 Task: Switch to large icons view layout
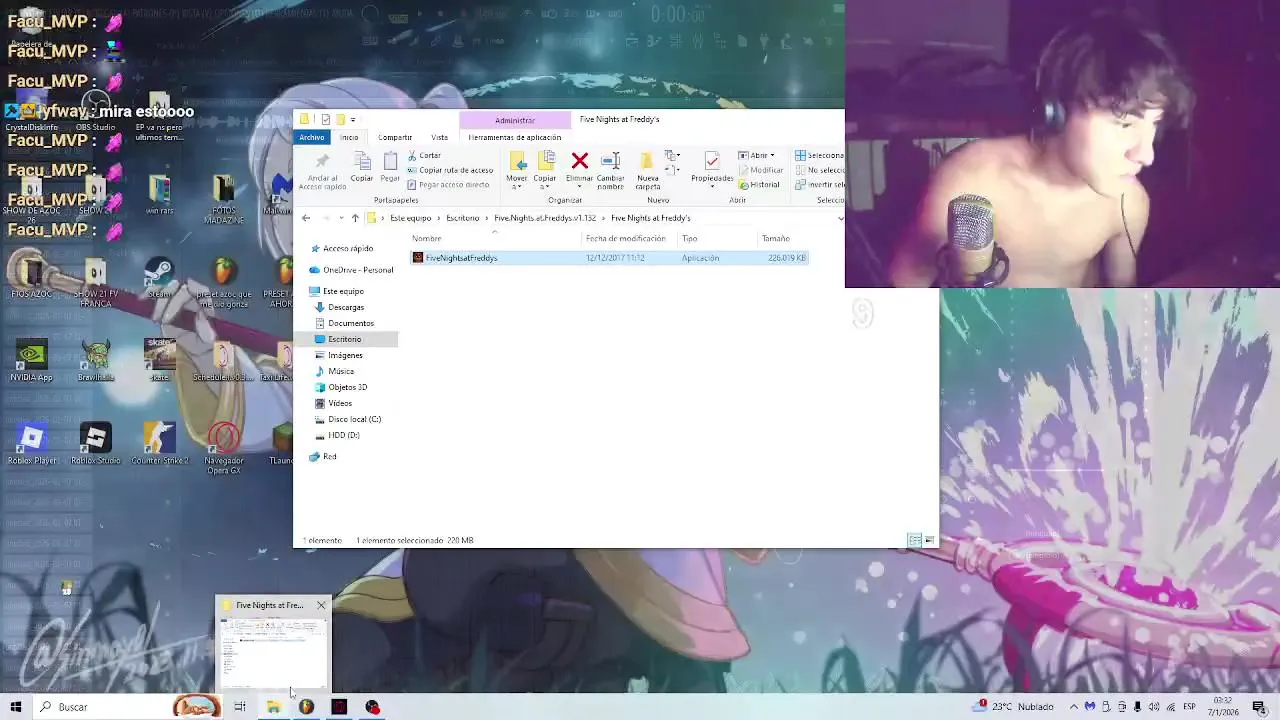[x=929, y=540]
